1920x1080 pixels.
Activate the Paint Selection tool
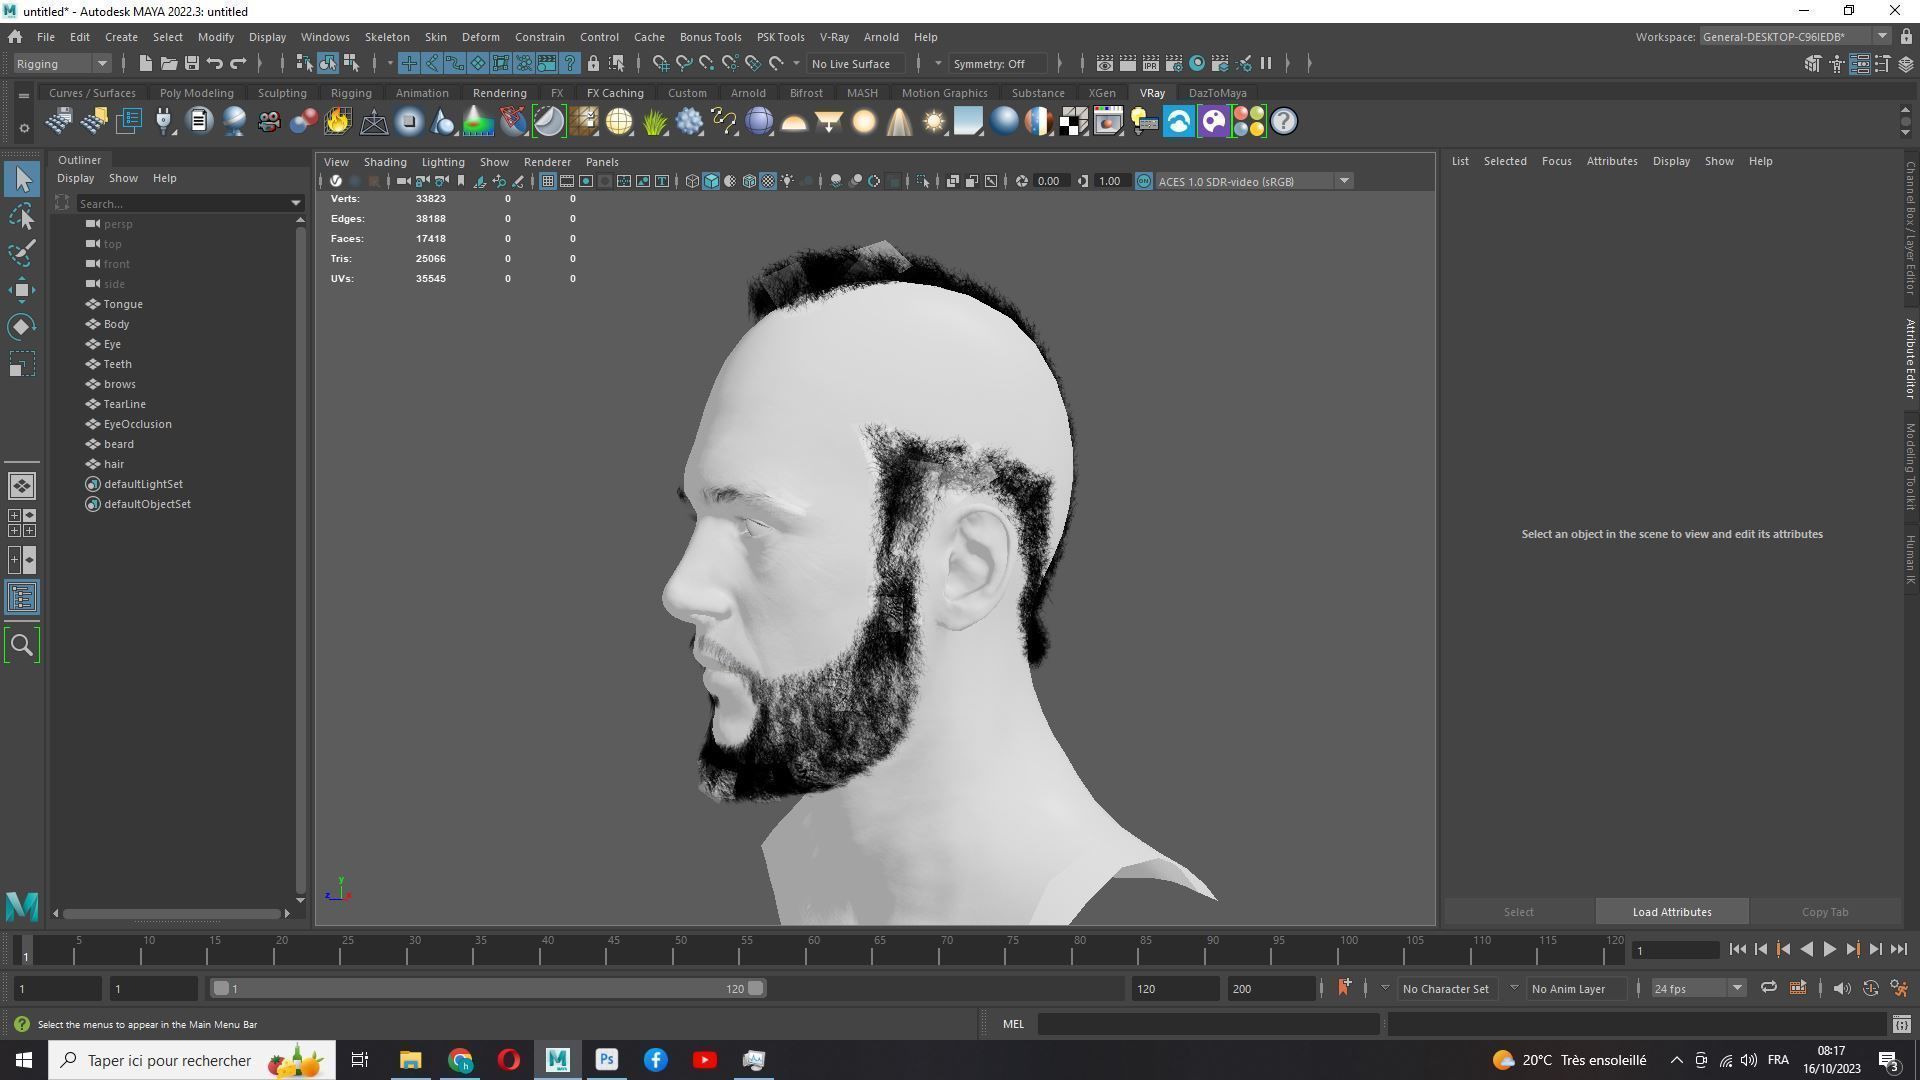click(22, 253)
